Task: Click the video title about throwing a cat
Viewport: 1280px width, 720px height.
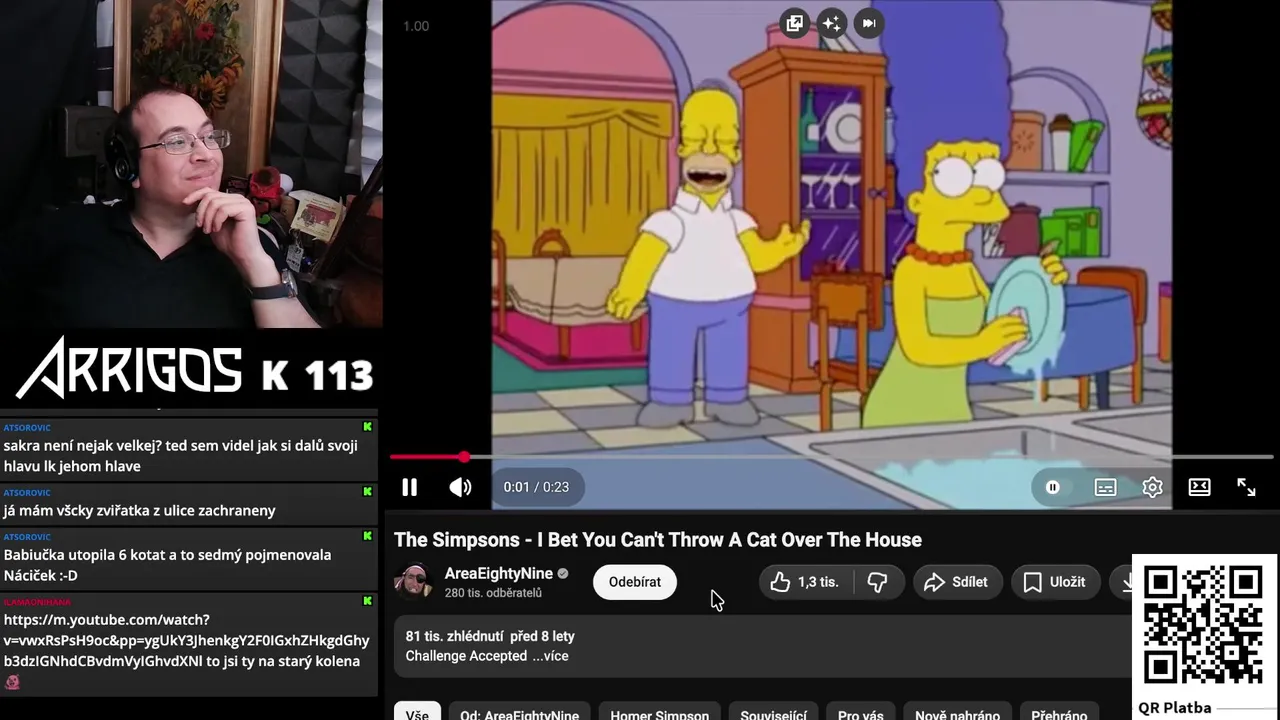Action: pos(658,540)
